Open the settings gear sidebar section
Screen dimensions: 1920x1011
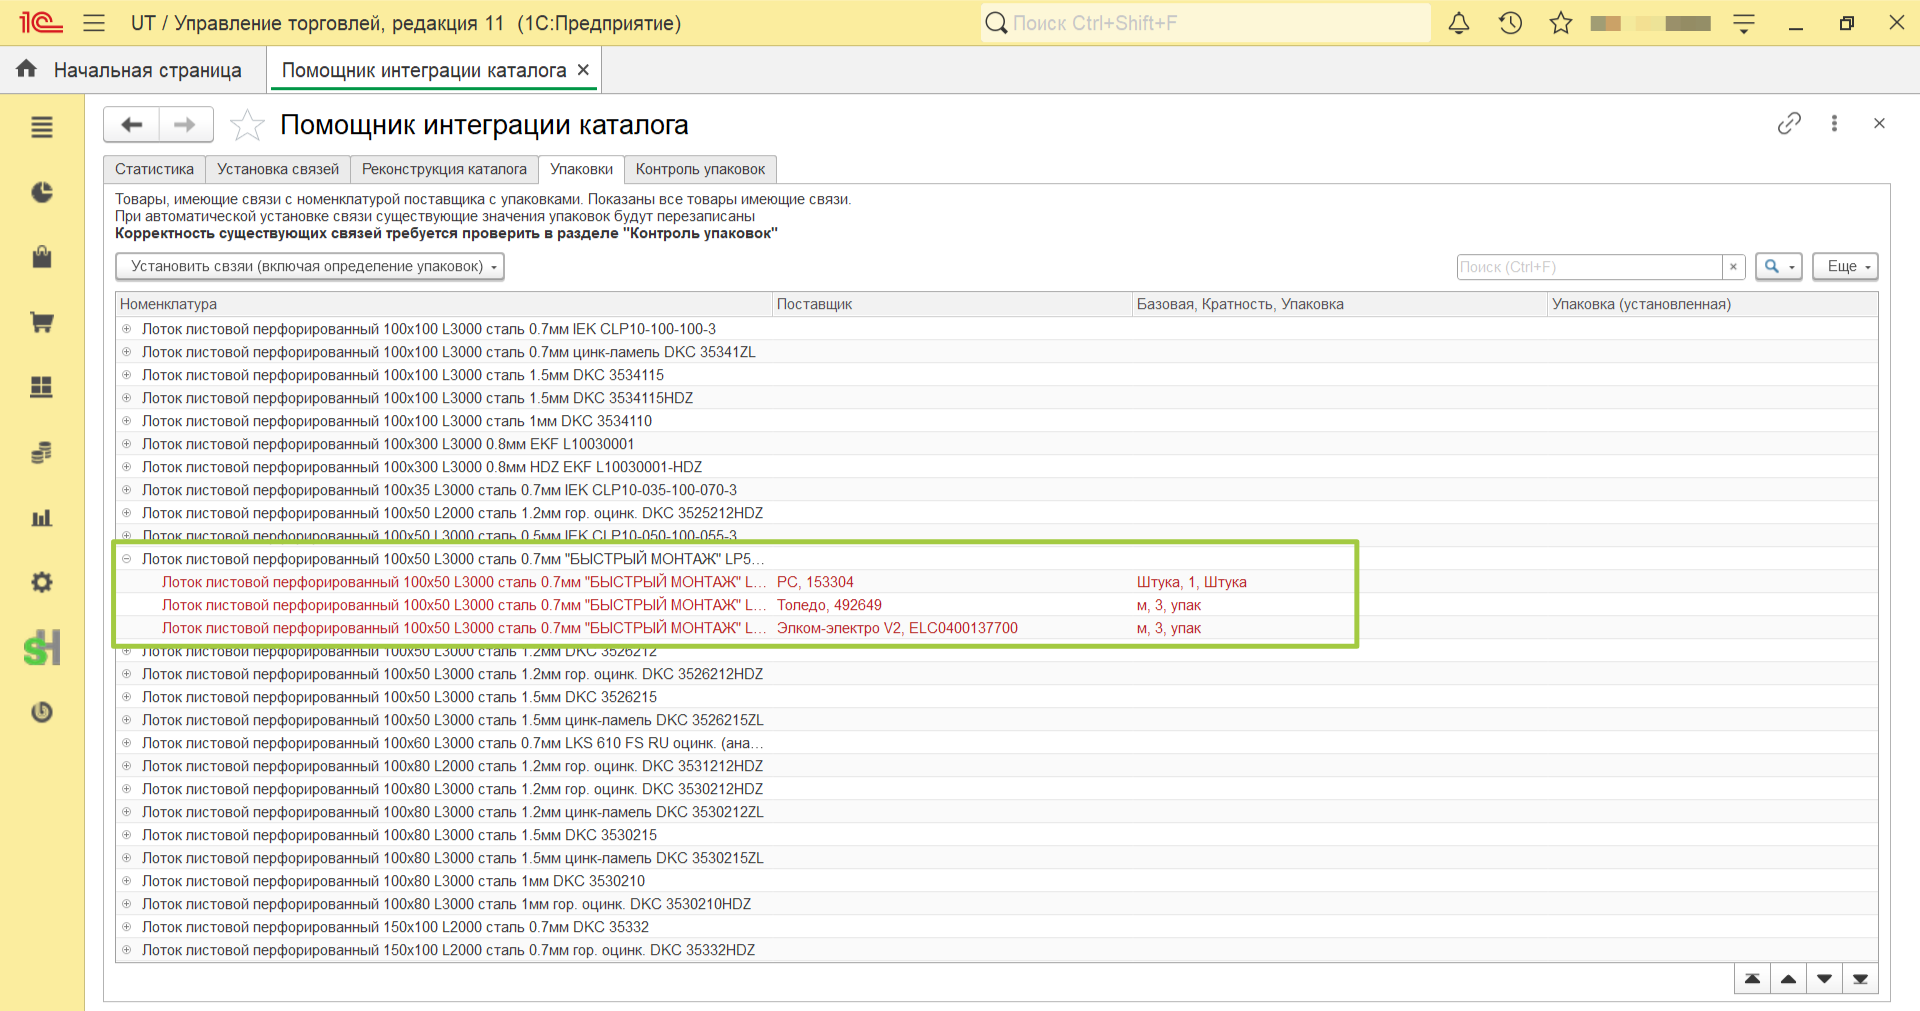coord(42,582)
